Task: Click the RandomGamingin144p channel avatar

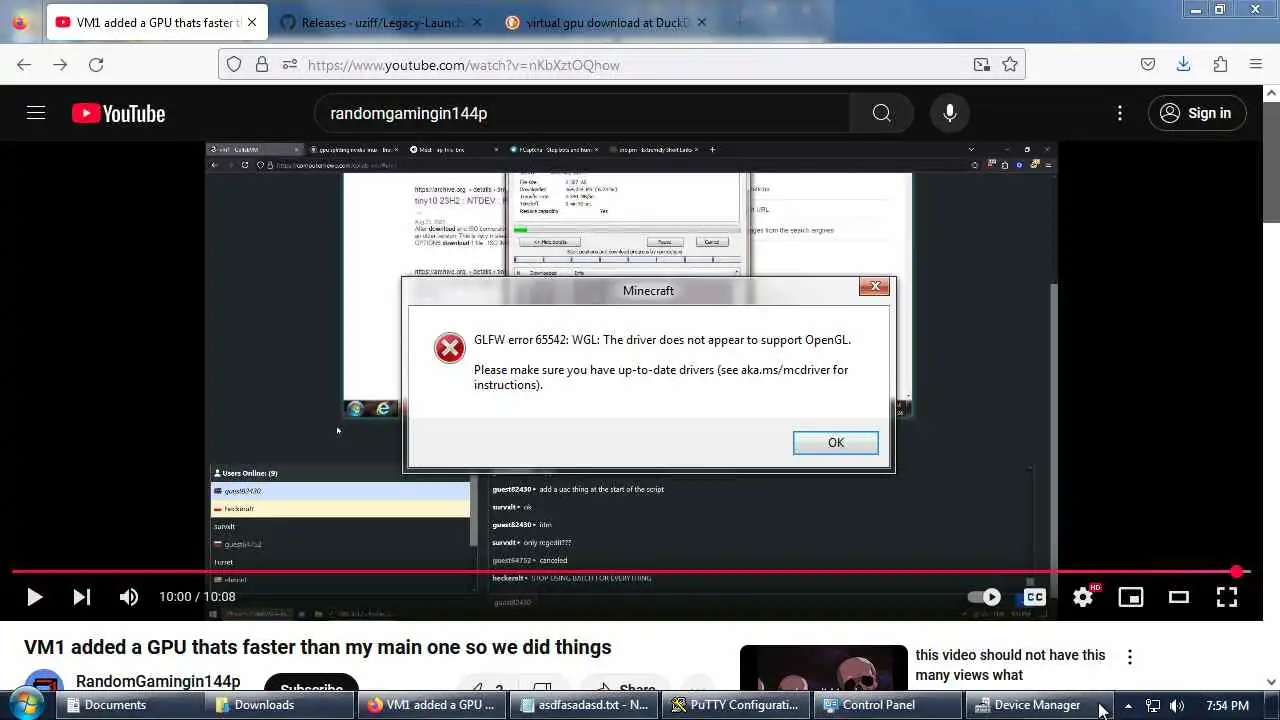Action: [x=44, y=681]
